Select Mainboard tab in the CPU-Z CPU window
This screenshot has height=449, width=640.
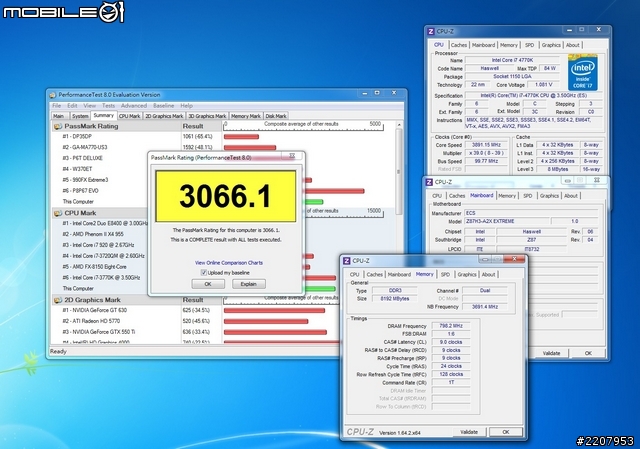click(x=483, y=45)
